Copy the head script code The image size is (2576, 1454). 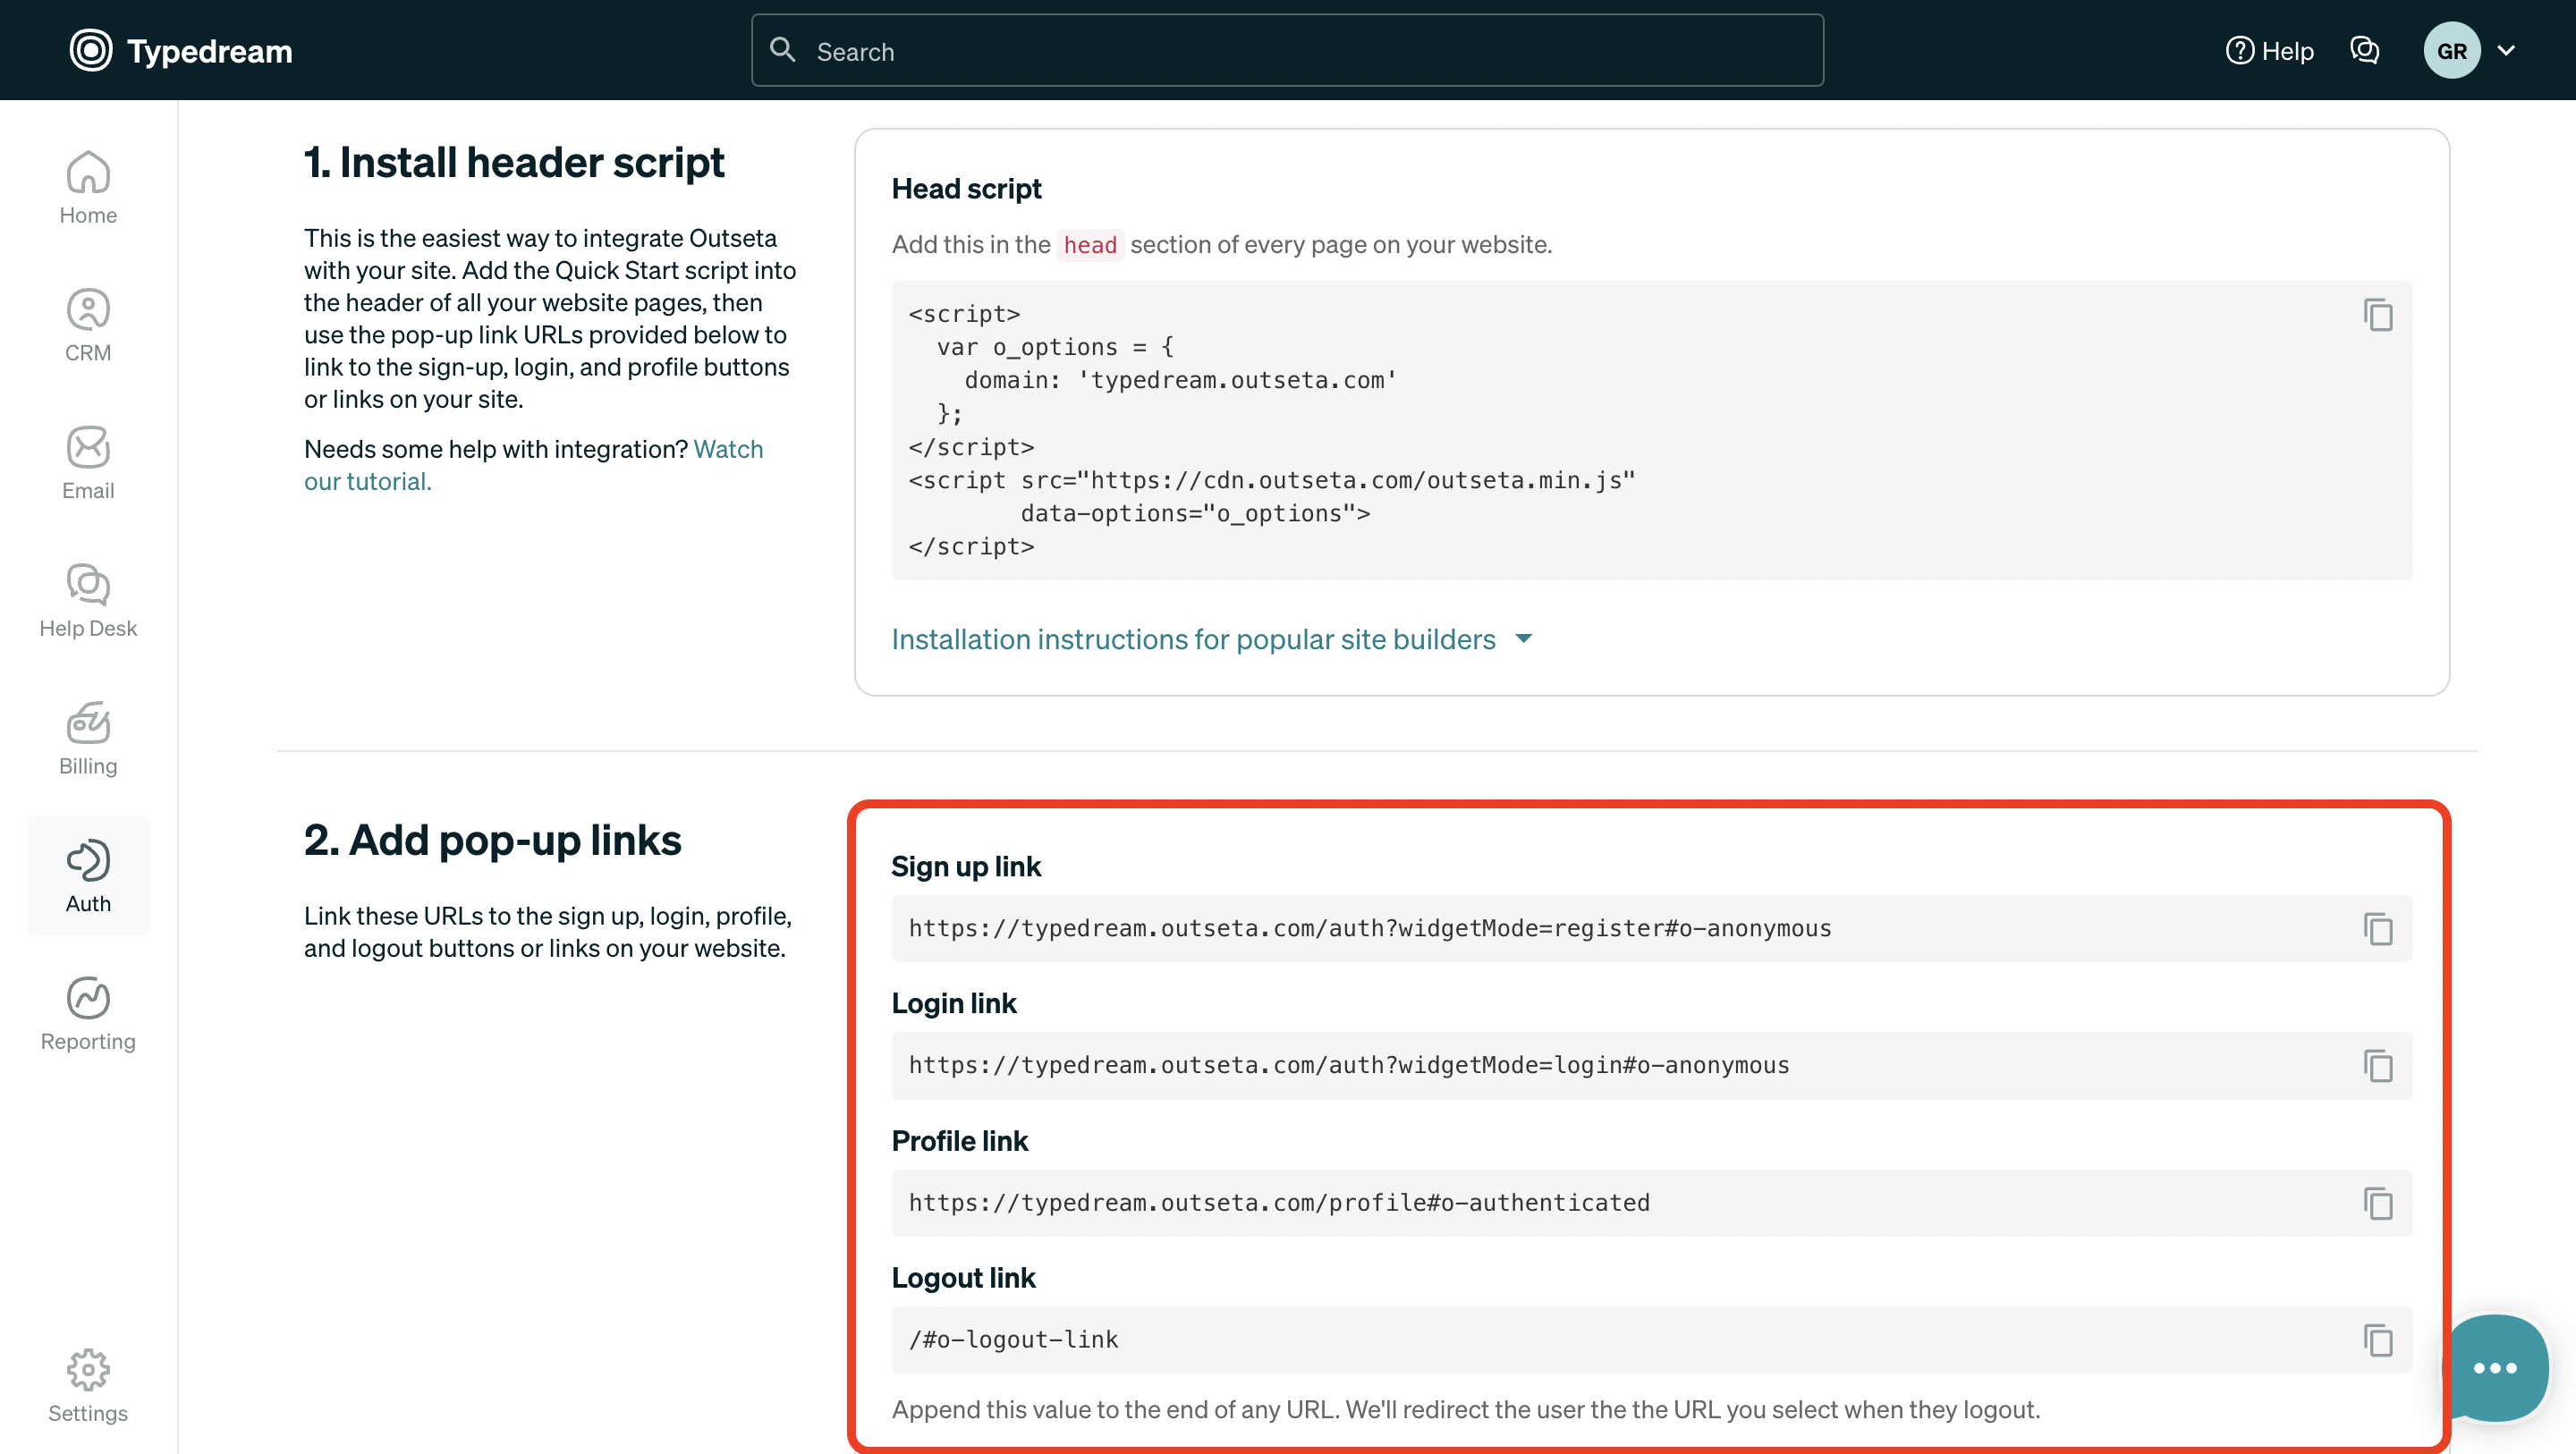(2377, 315)
